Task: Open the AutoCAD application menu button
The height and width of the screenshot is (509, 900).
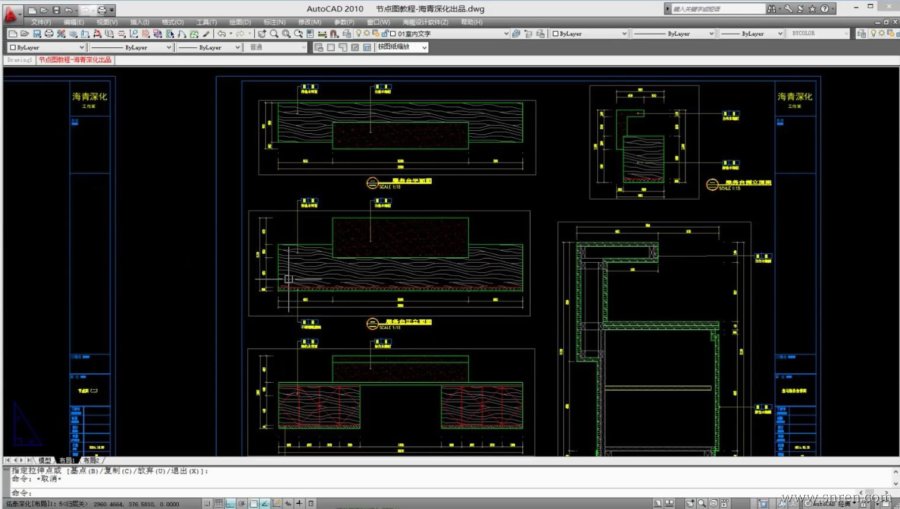Action: 12,13
